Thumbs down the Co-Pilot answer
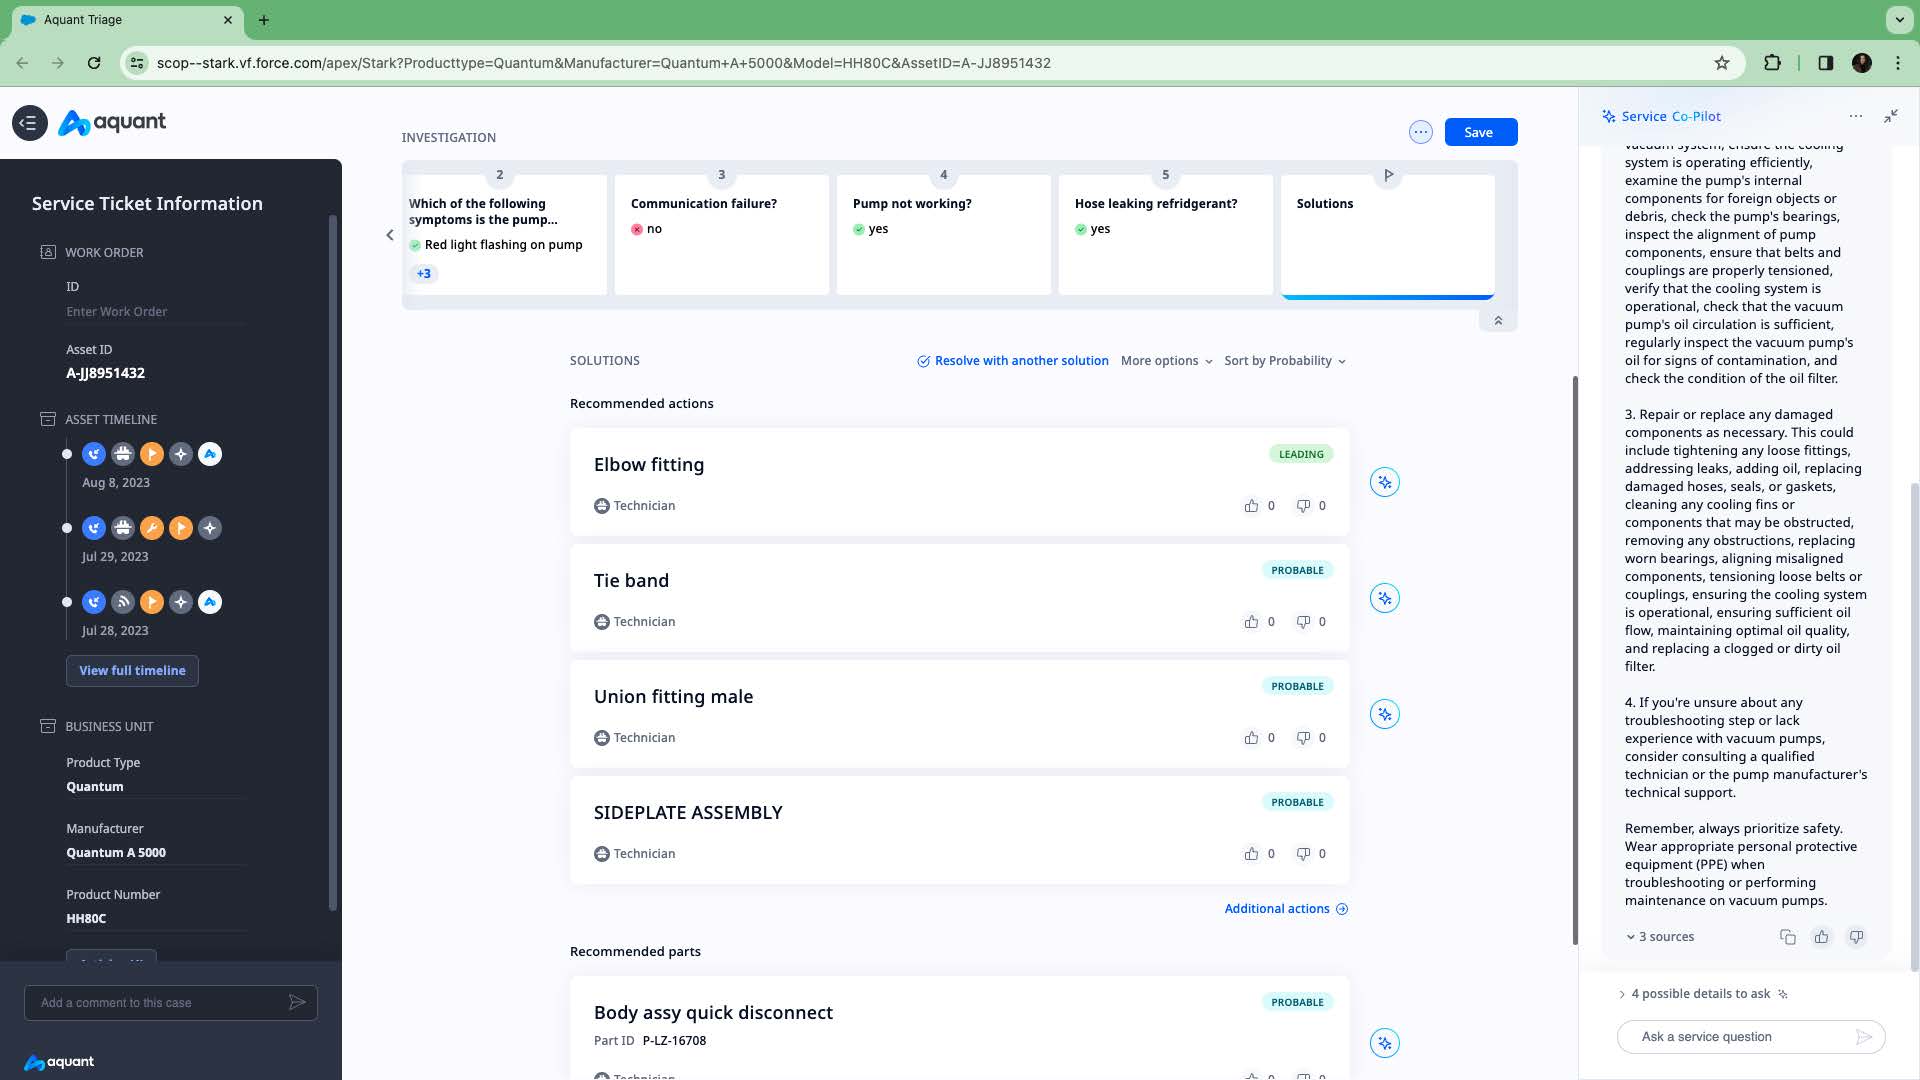This screenshot has width=1920, height=1080. pyautogui.click(x=1855, y=936)
